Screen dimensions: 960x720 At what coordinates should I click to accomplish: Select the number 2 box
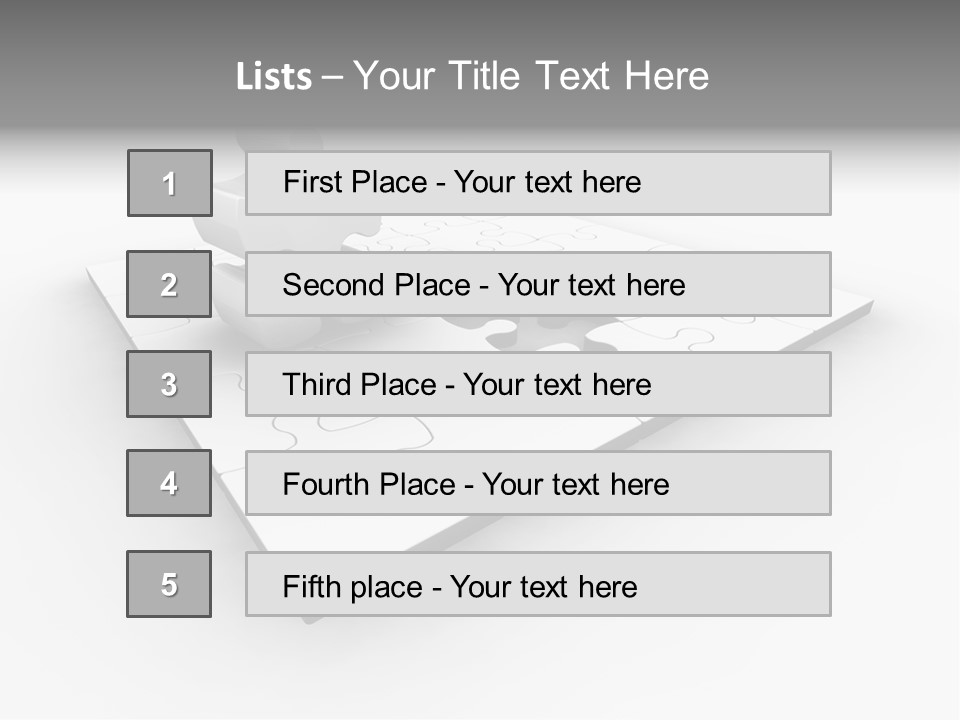(x=169, y=284)
